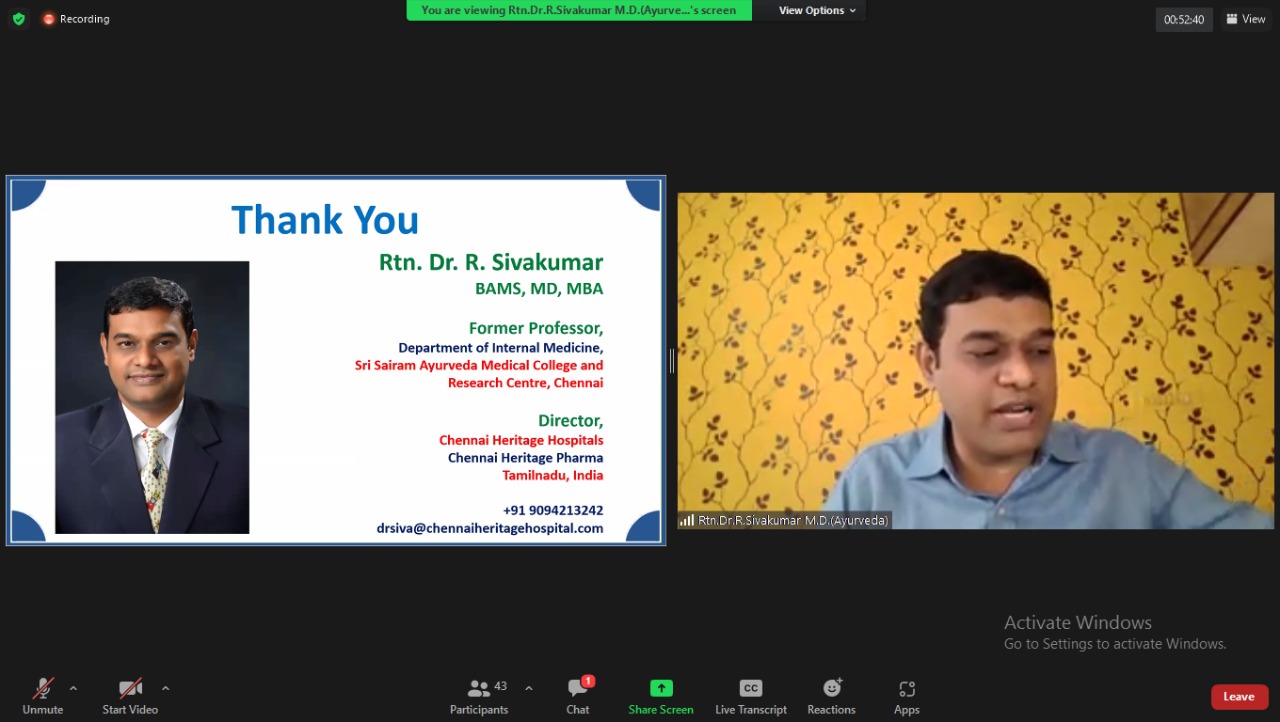The image size is (1280, 722).
Task: Click the signal strength bars icon
Action: pyautogui.click(x=687, y=520)
